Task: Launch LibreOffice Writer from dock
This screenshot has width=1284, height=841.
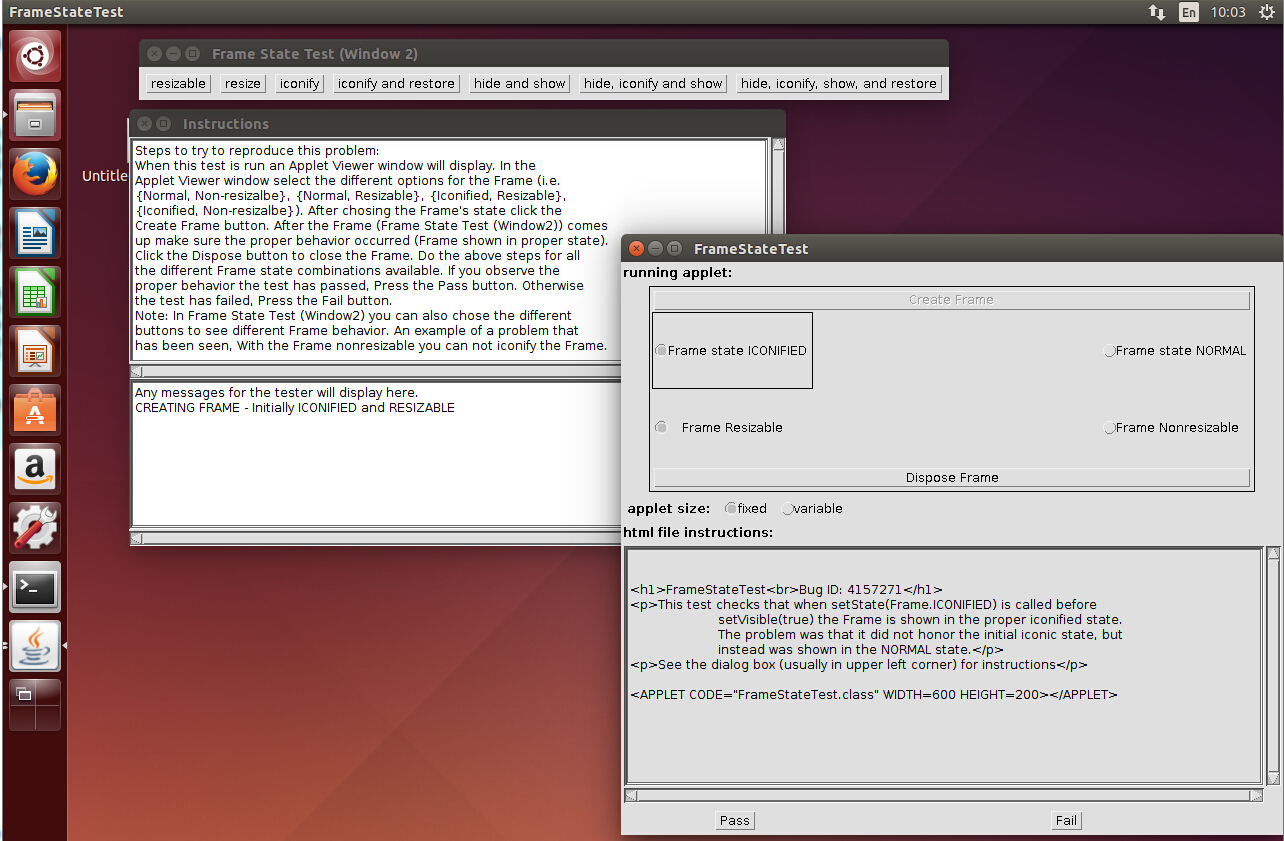Action: click(x=35, y=233)
